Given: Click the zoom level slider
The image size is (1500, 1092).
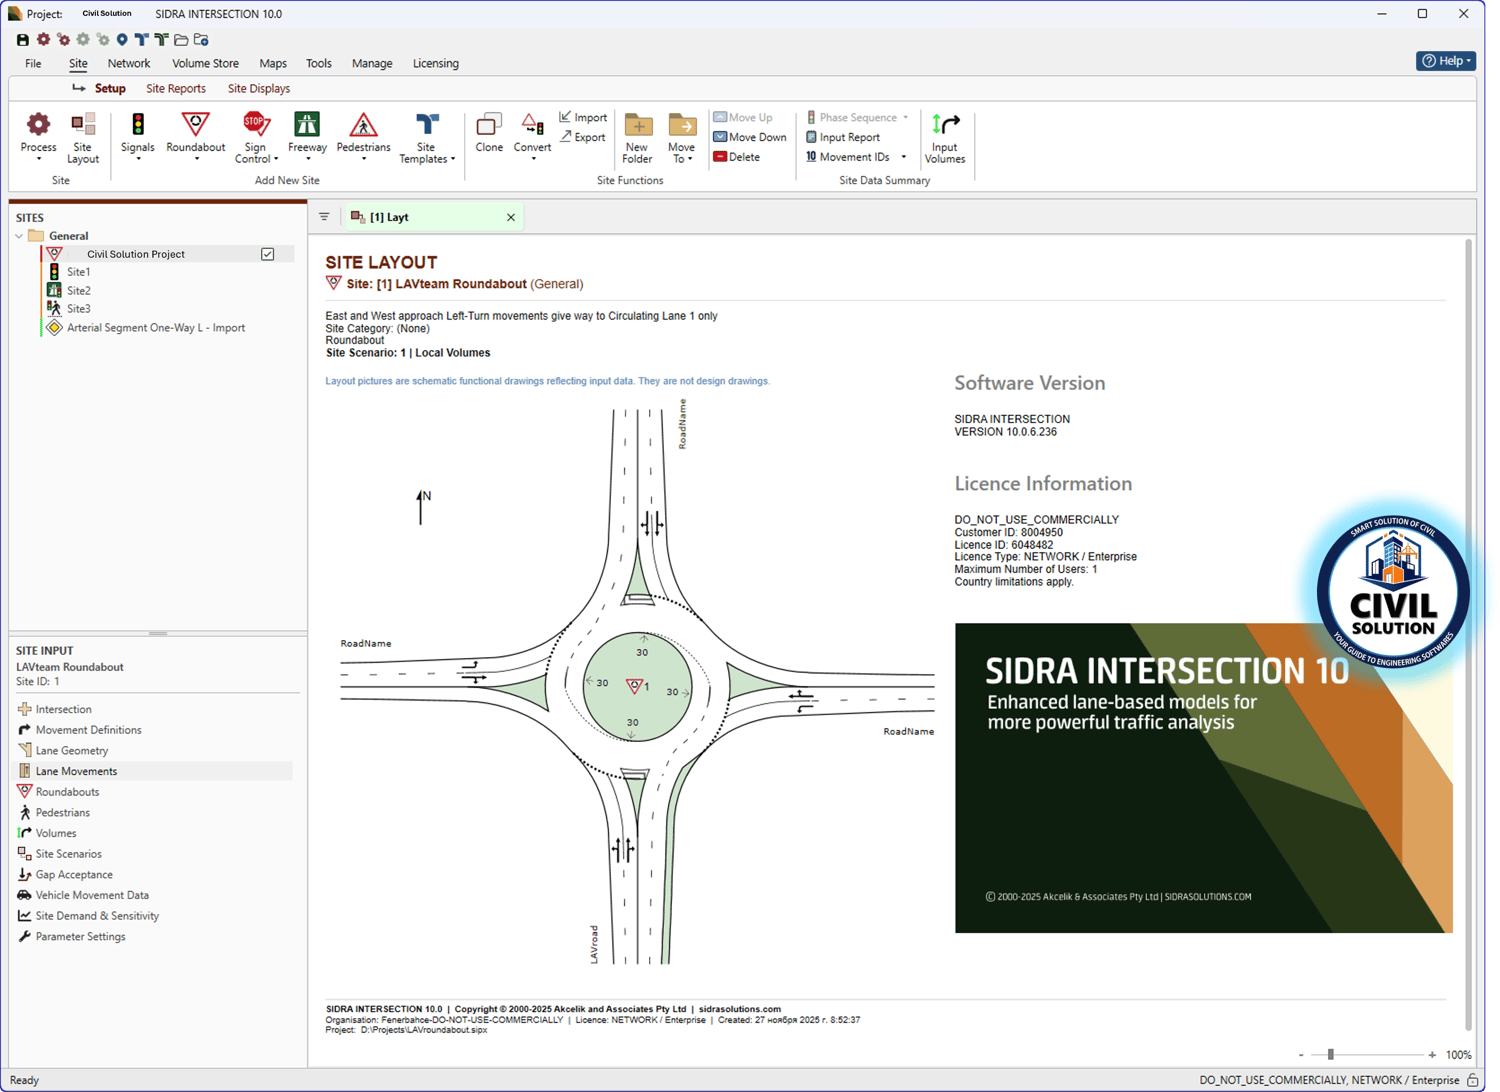Looking at the screenshot, I should point(1330,1054).
